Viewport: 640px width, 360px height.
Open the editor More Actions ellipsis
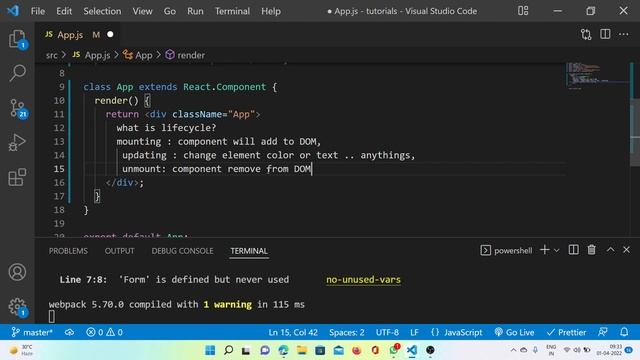(x=624, y=34)
